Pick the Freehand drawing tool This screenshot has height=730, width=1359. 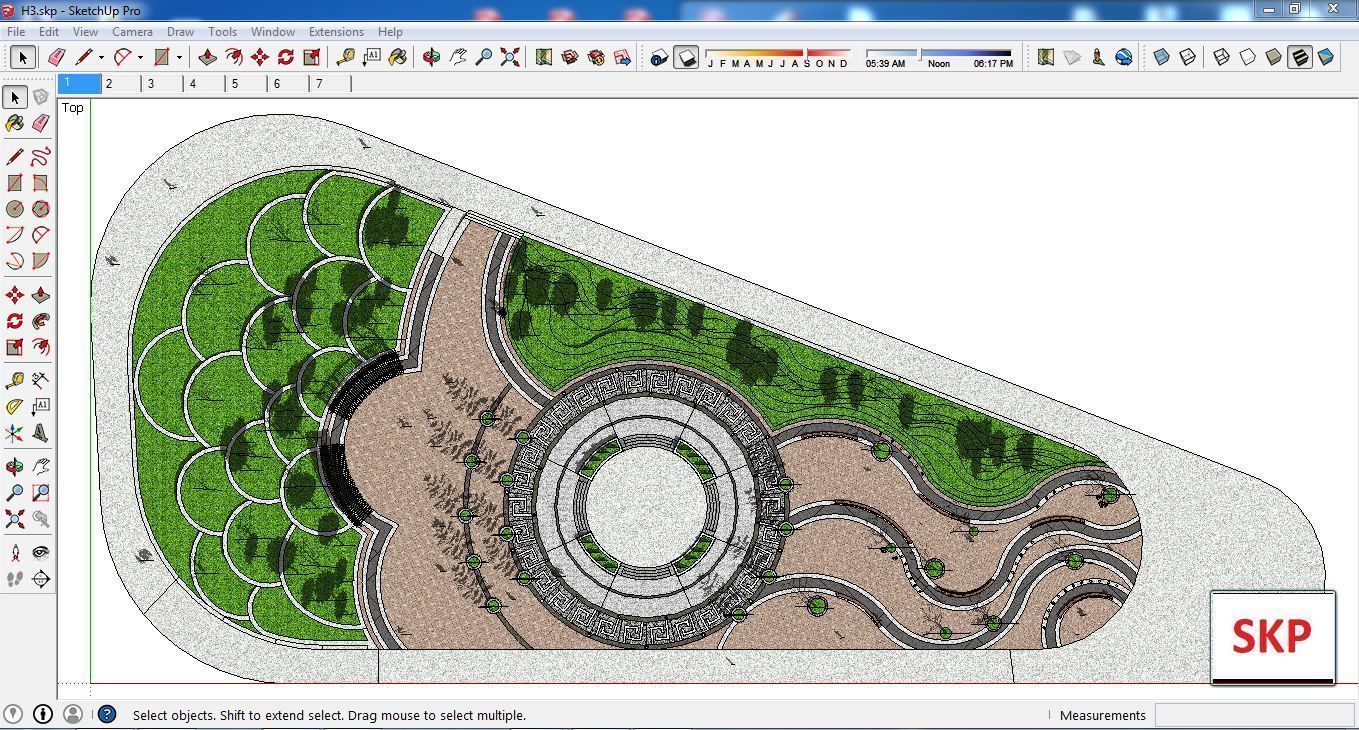point(40,157)
